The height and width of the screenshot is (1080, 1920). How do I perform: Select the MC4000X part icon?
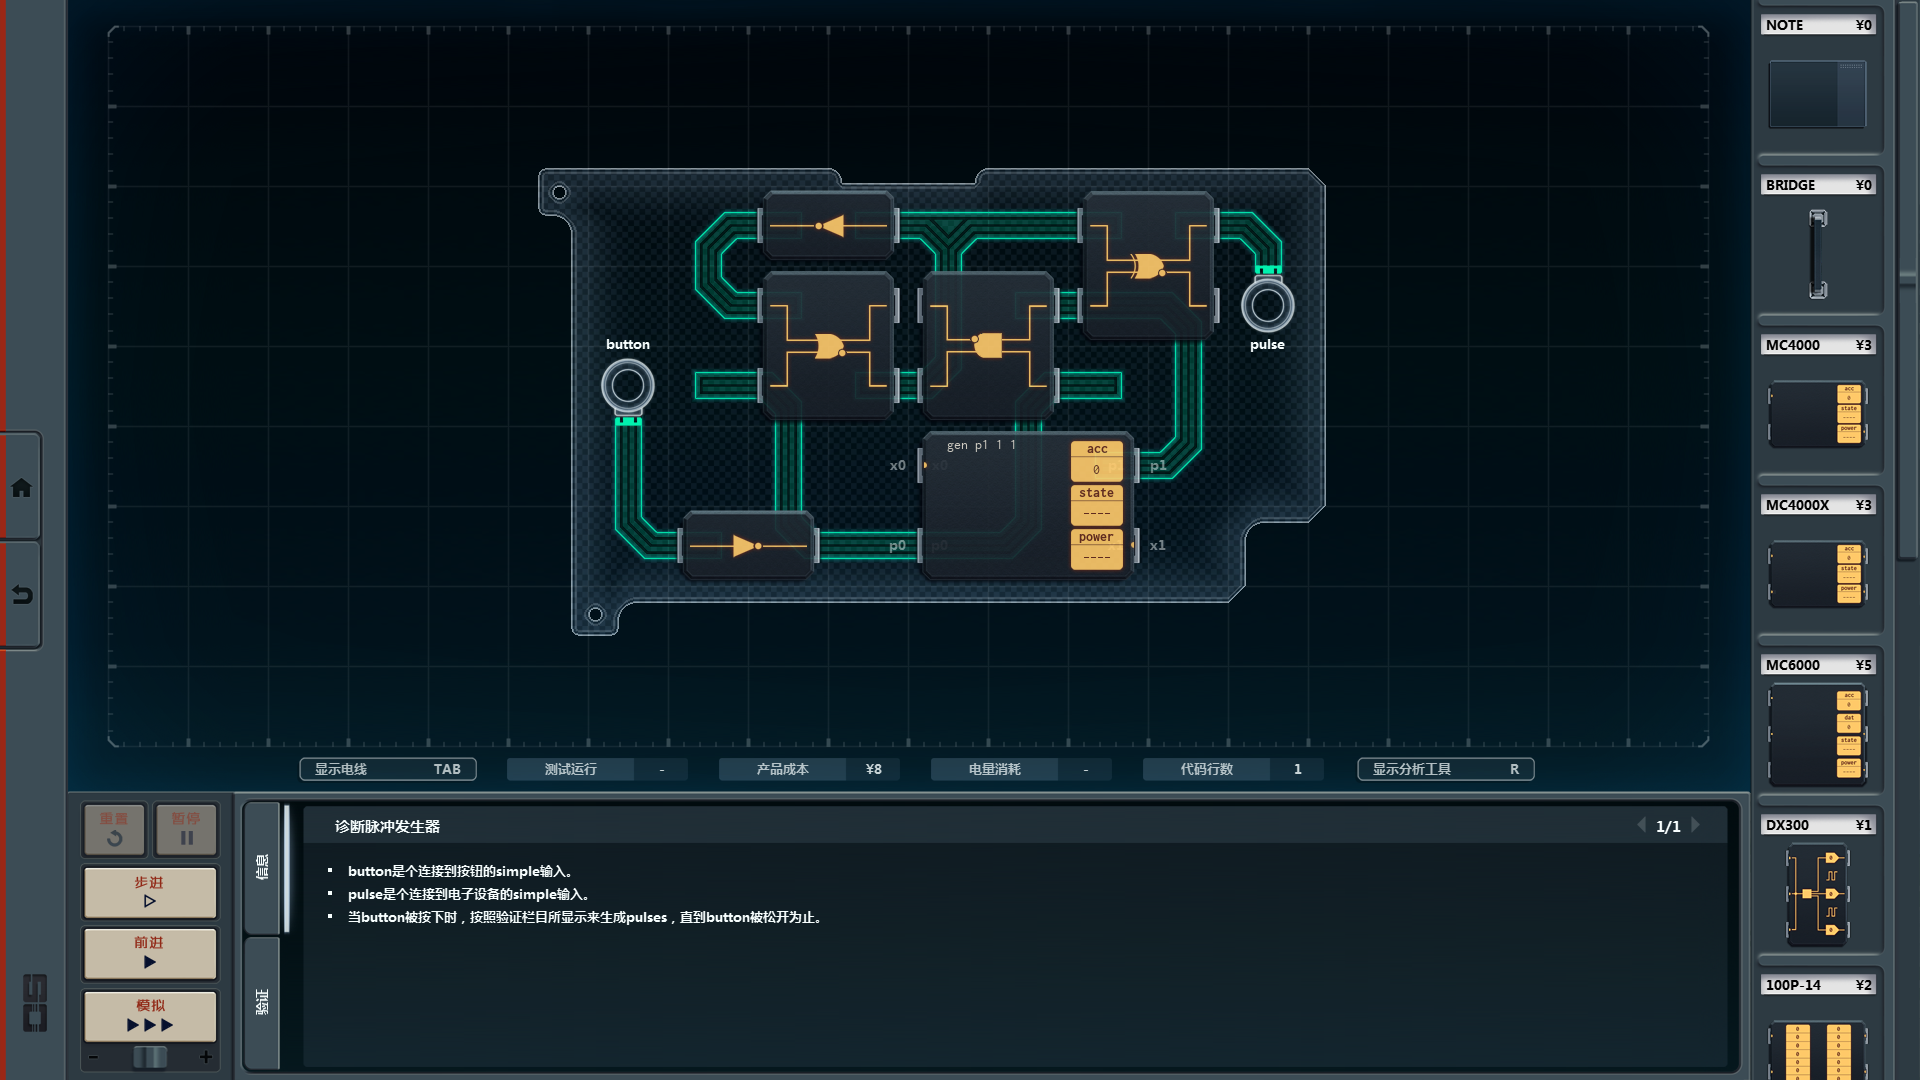point(1817,573)
